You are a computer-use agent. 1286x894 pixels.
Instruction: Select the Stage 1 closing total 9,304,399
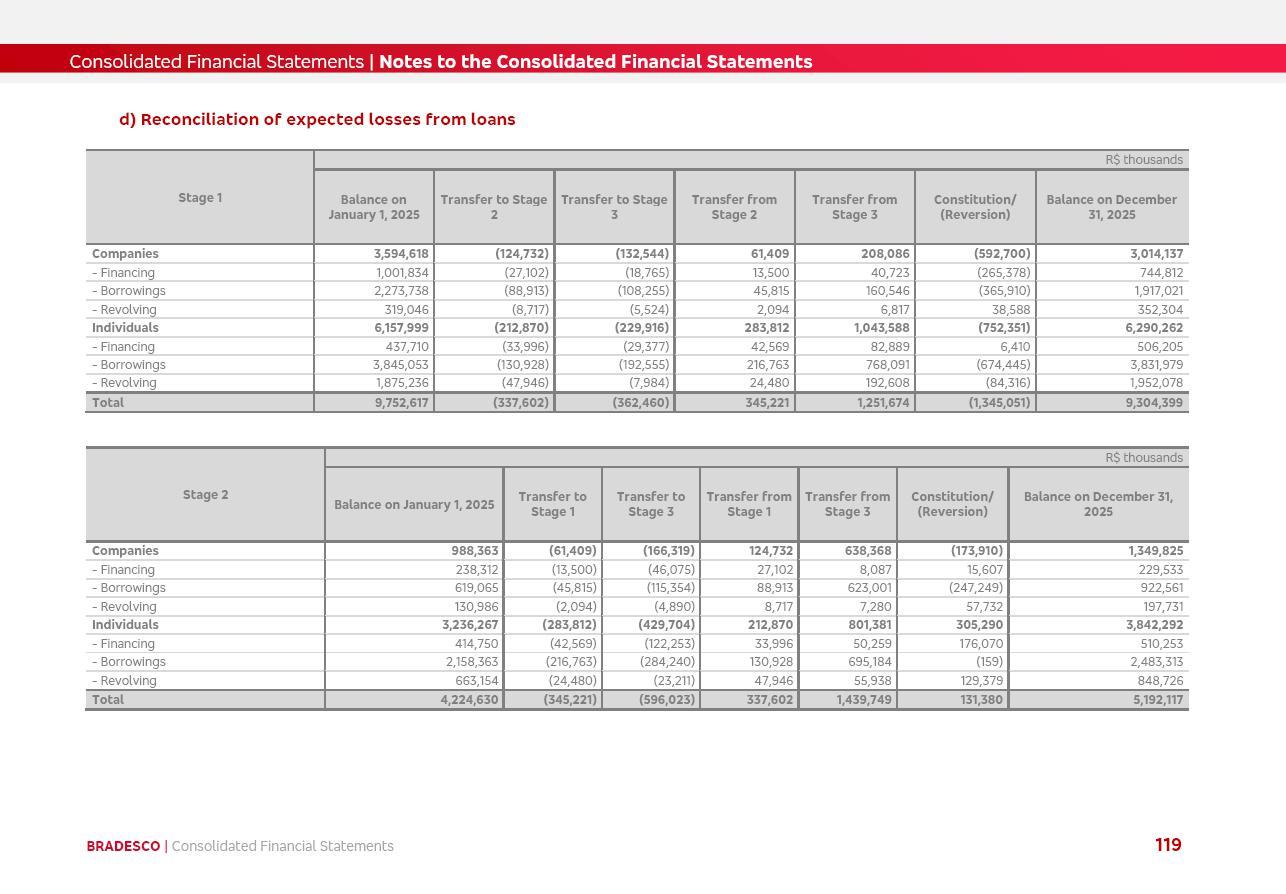(x=1154, y=403)
